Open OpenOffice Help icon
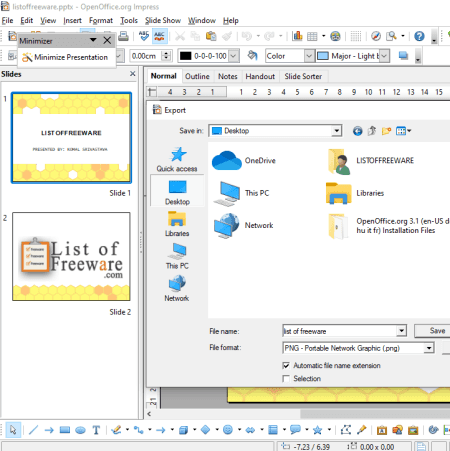 419,36
